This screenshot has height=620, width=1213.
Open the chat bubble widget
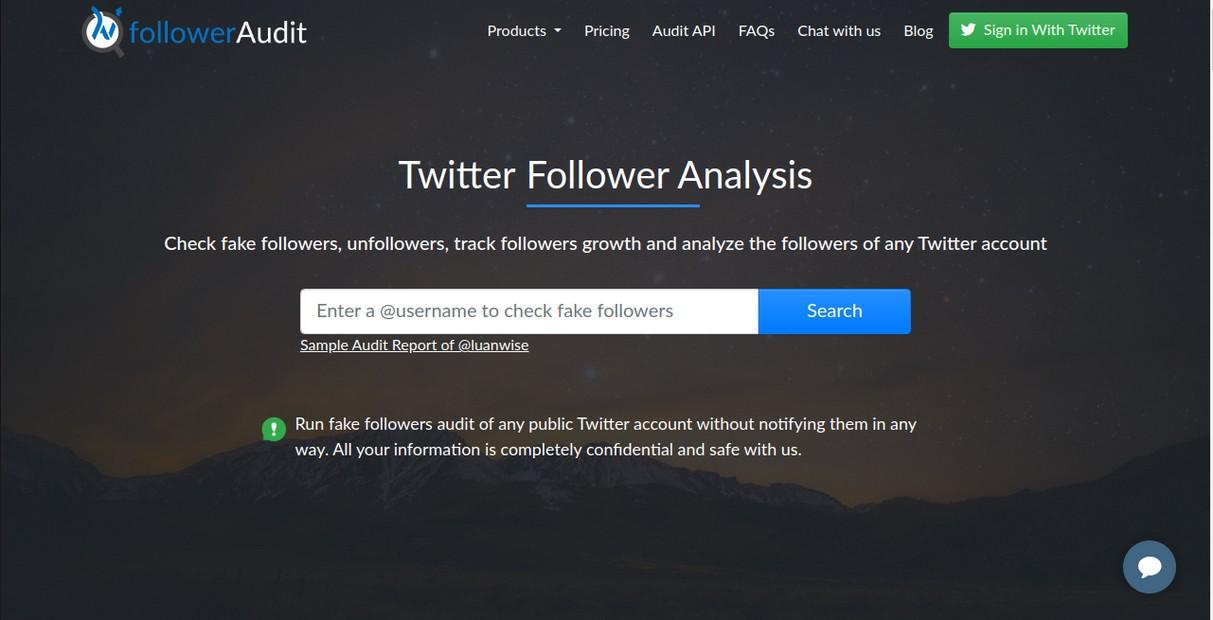tap(1149, 567)
